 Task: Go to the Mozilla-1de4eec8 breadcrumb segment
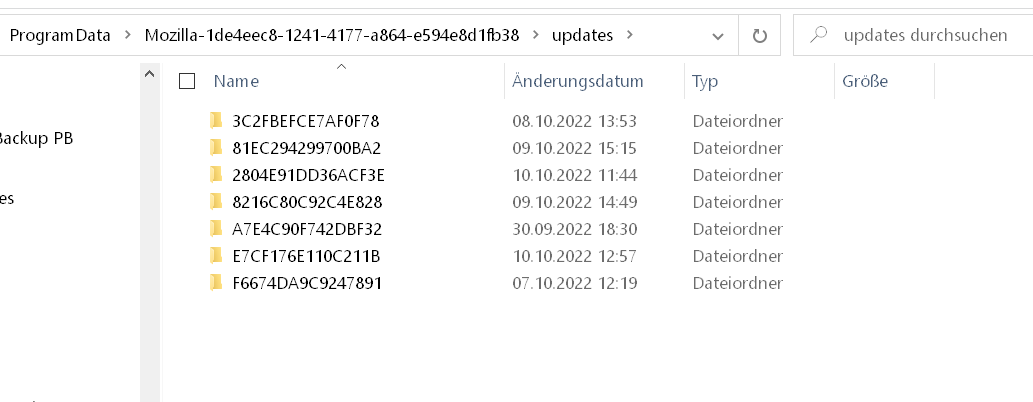coord(332,35)
